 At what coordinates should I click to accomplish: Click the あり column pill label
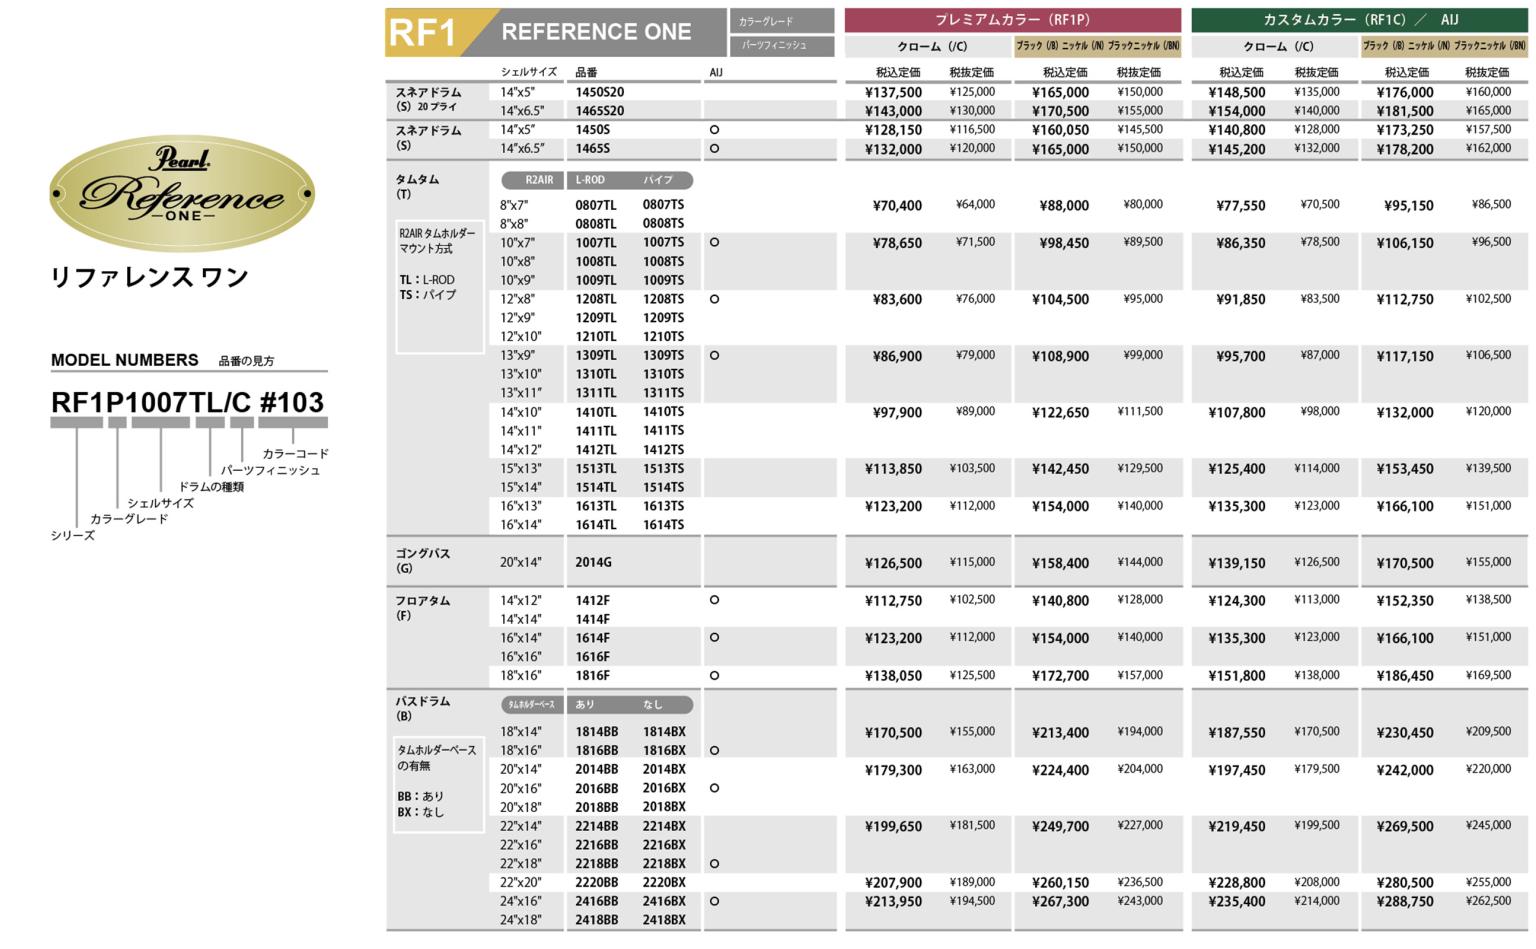click(x=584, y=704)
